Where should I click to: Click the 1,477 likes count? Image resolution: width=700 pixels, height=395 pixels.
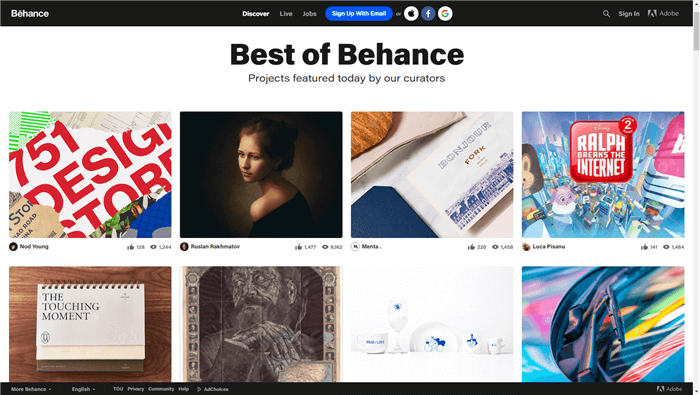[x=310, y=247]
